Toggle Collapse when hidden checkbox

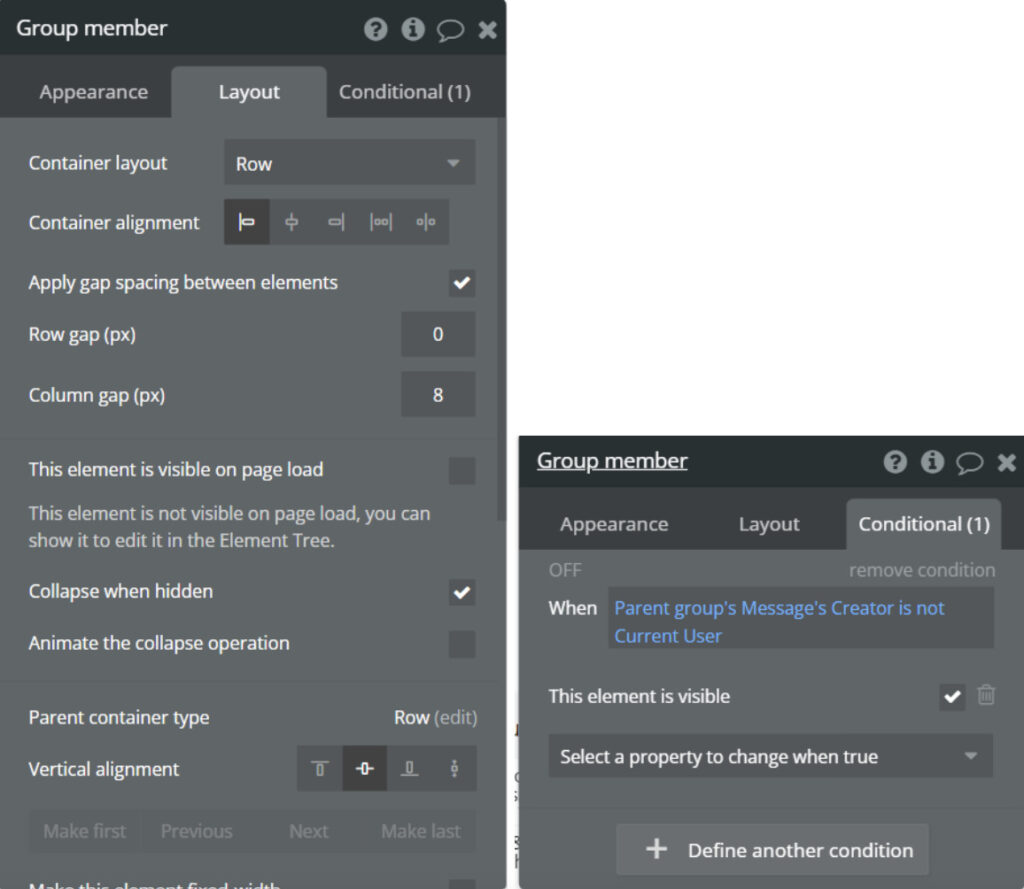point(461,592)
